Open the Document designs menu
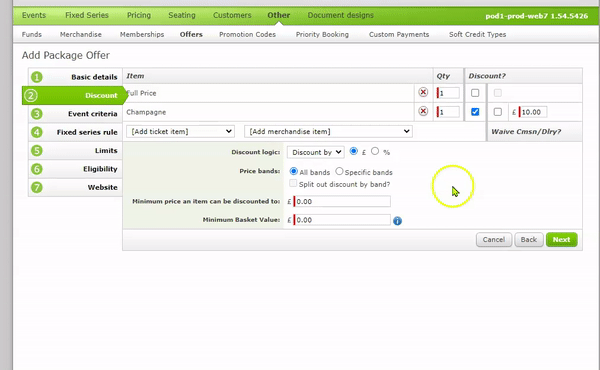600x370 pixels. tap(341, 15)
